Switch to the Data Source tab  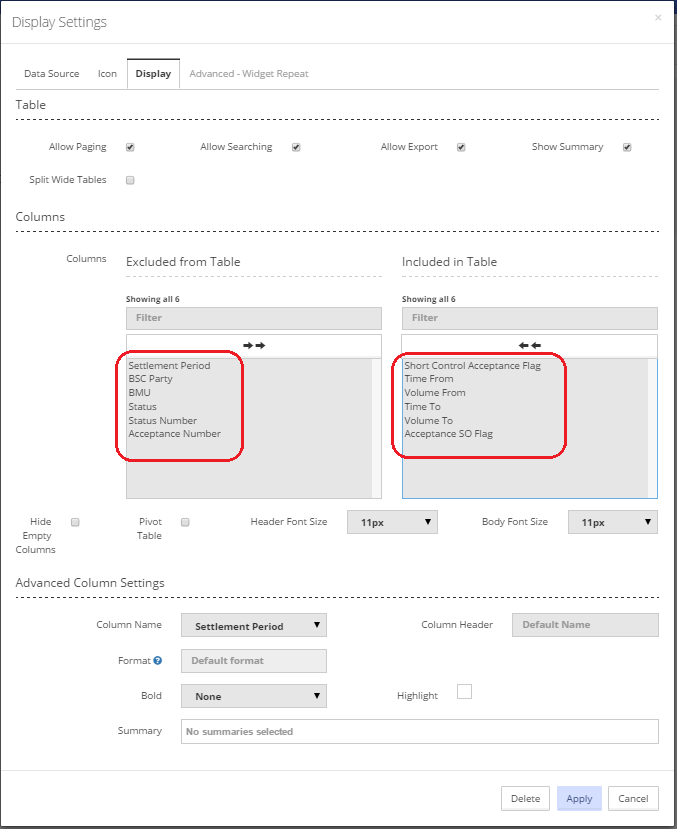click(52, 74)
